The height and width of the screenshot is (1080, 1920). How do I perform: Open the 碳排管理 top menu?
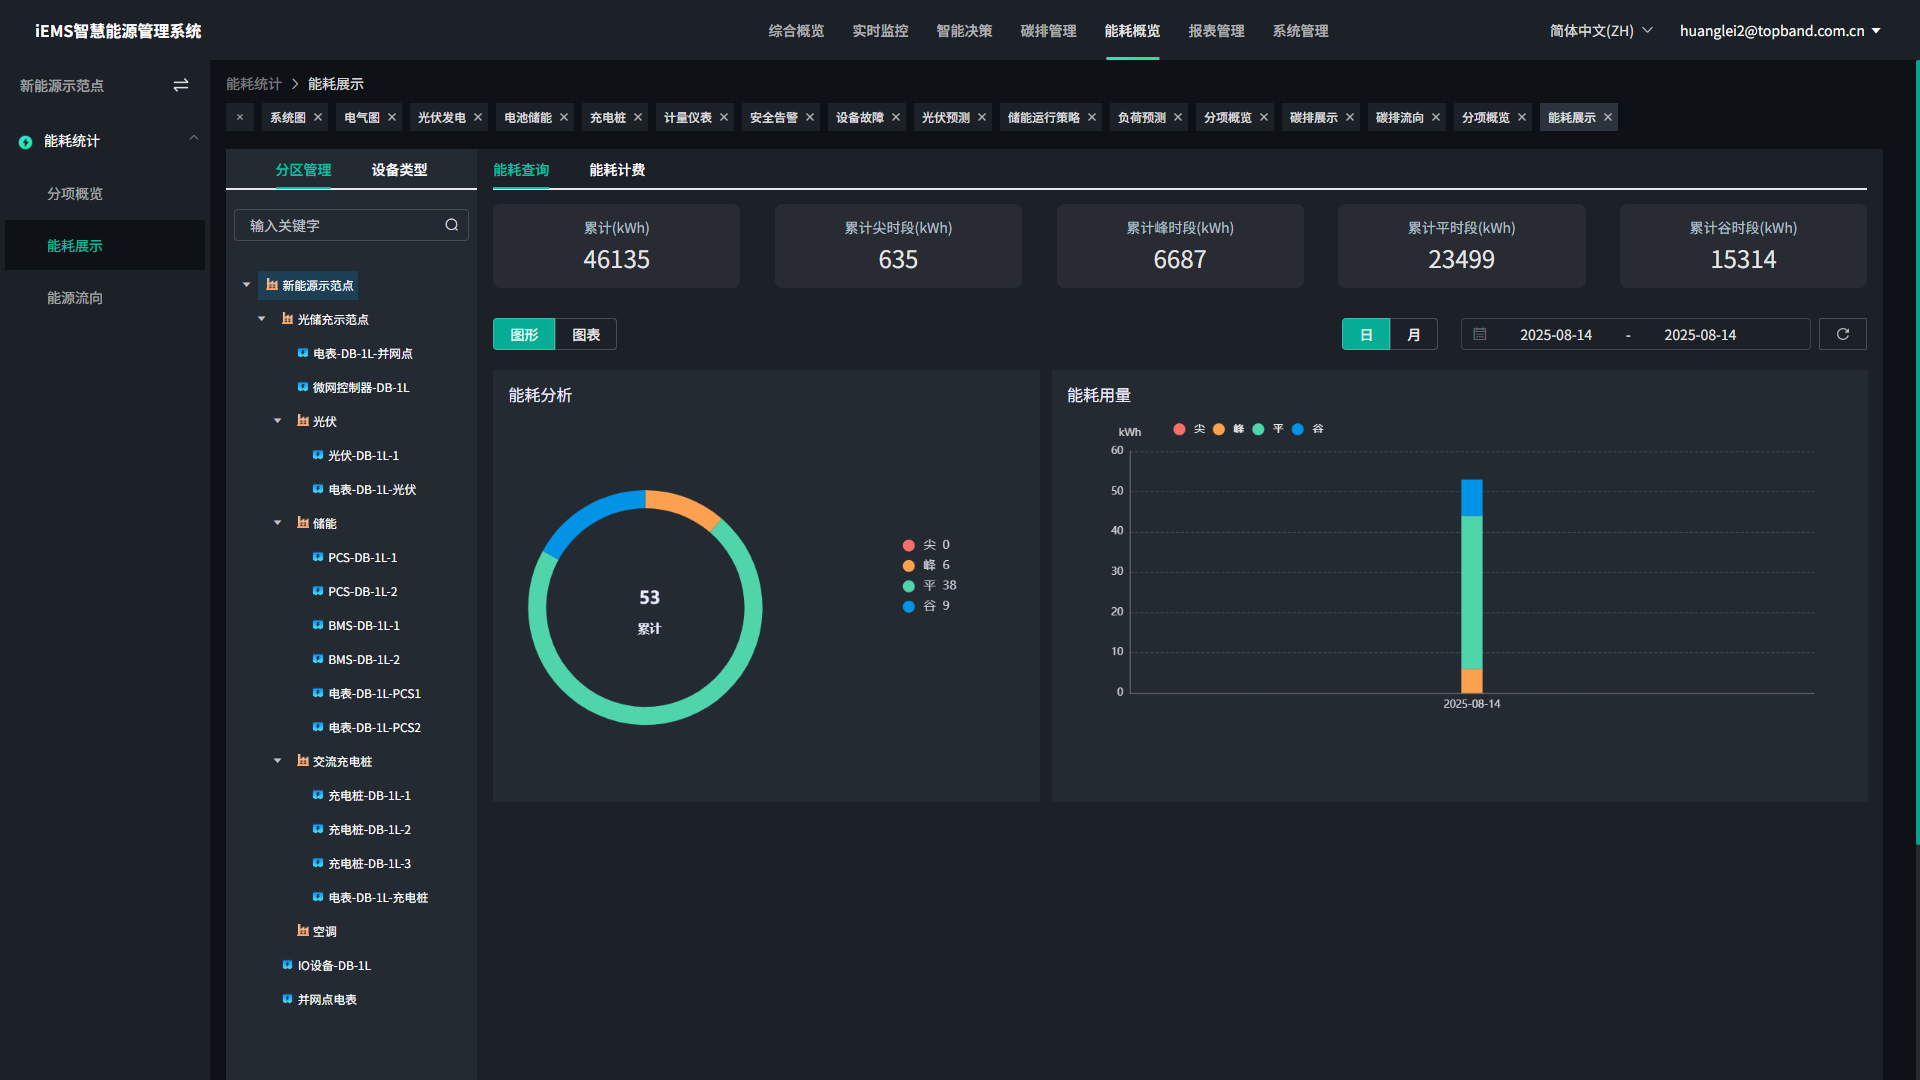pyautogui.click(x=1048, y=31)
